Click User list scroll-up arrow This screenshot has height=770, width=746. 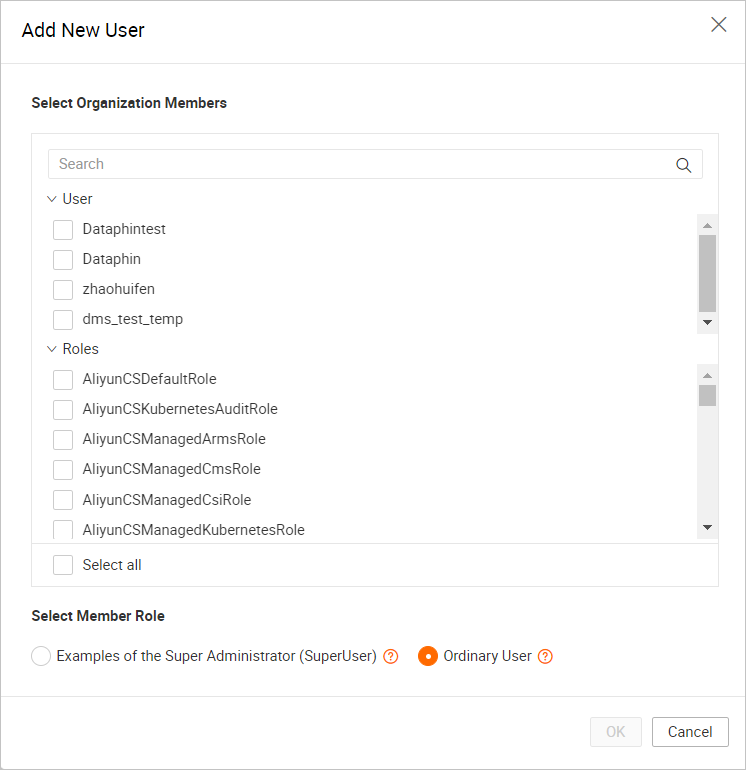(707, 225)
